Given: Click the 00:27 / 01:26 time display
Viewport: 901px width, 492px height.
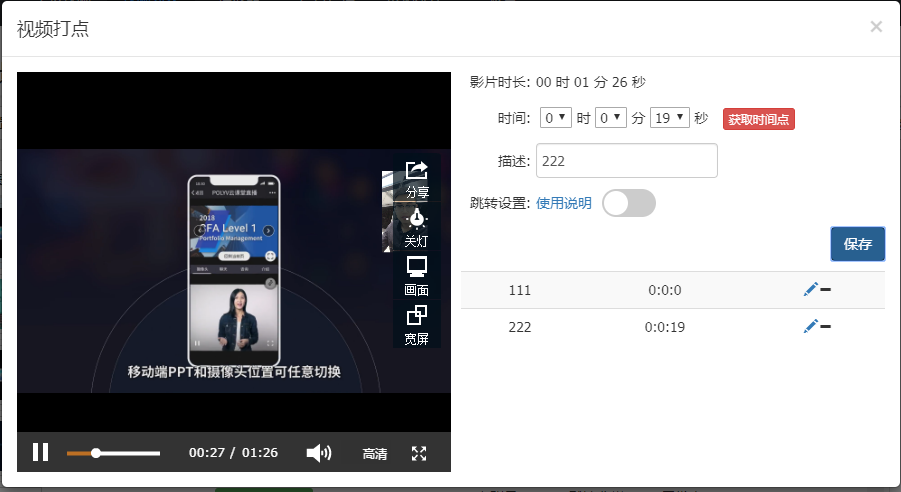Looking at the screenshot, I should coord(233,453).
